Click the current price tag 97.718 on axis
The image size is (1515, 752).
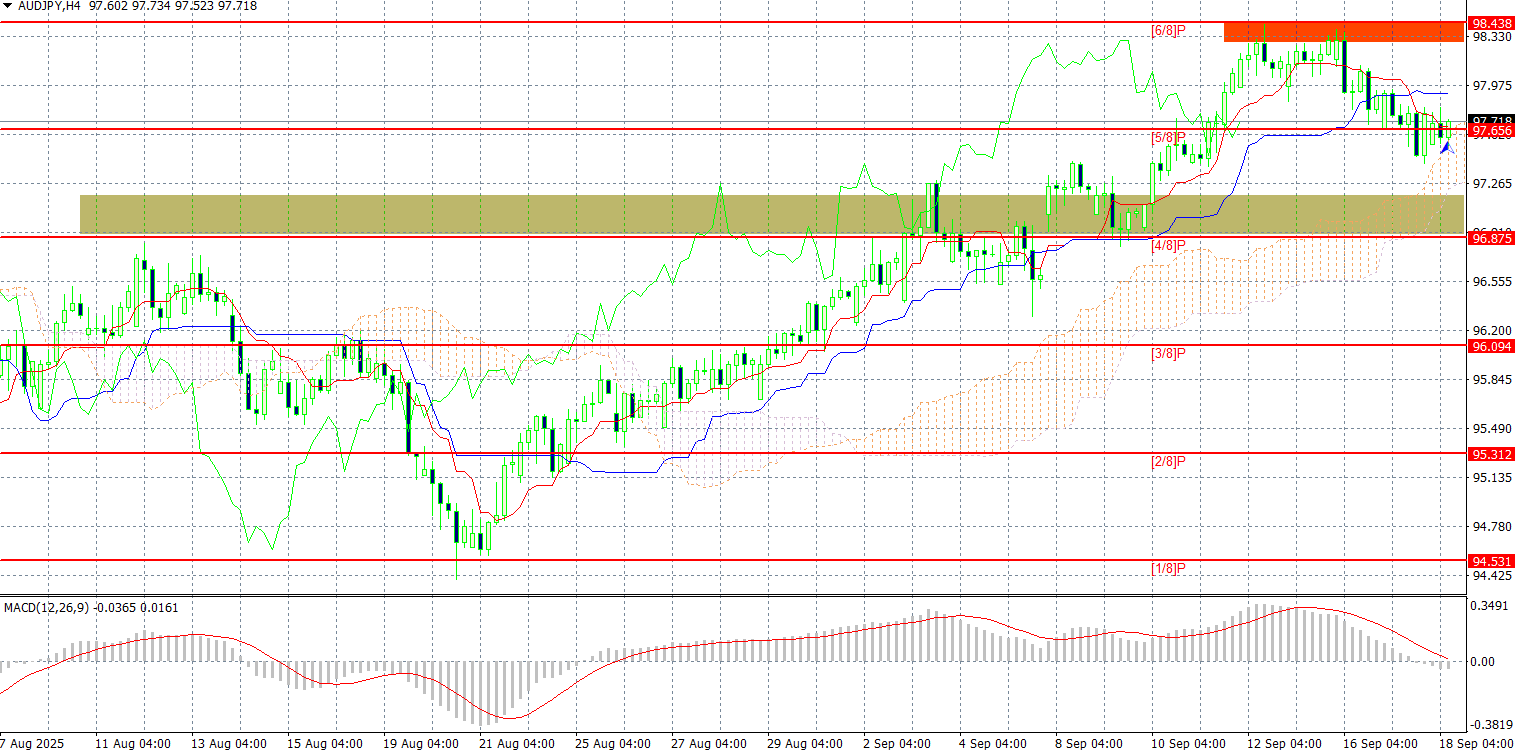click(1491, 120)
